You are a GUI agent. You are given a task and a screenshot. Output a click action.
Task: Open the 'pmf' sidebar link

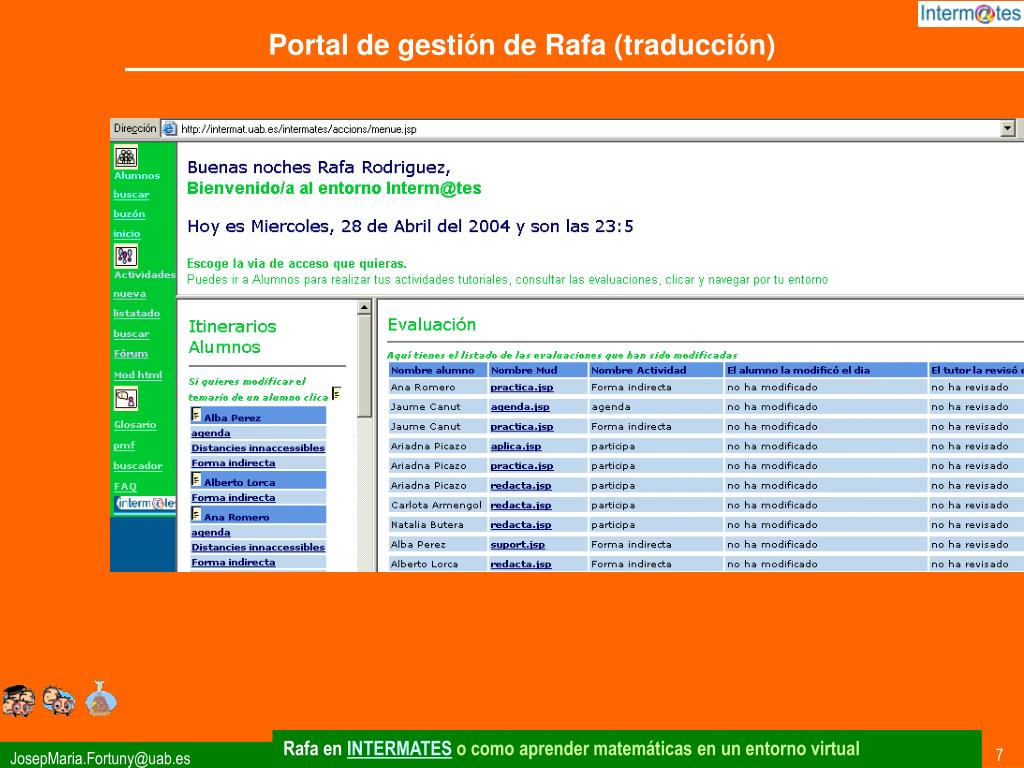pyautogui.click(x=124, y=445)
